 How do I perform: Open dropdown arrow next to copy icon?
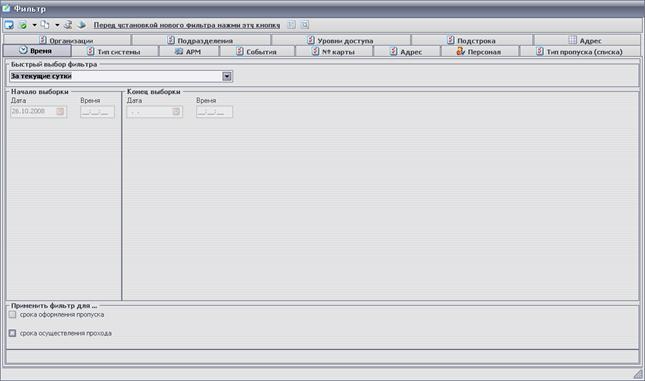coord(57,25)
